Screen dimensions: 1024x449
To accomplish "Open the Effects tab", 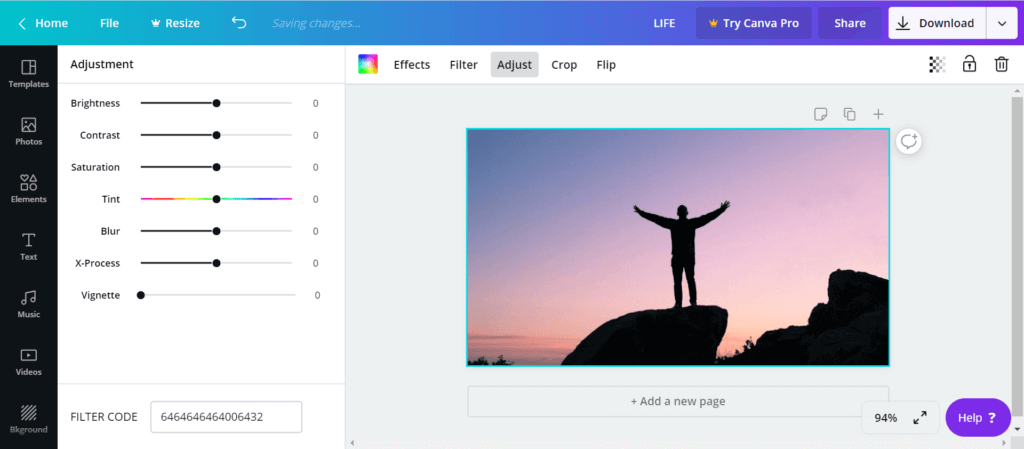I will click(411, 65).
